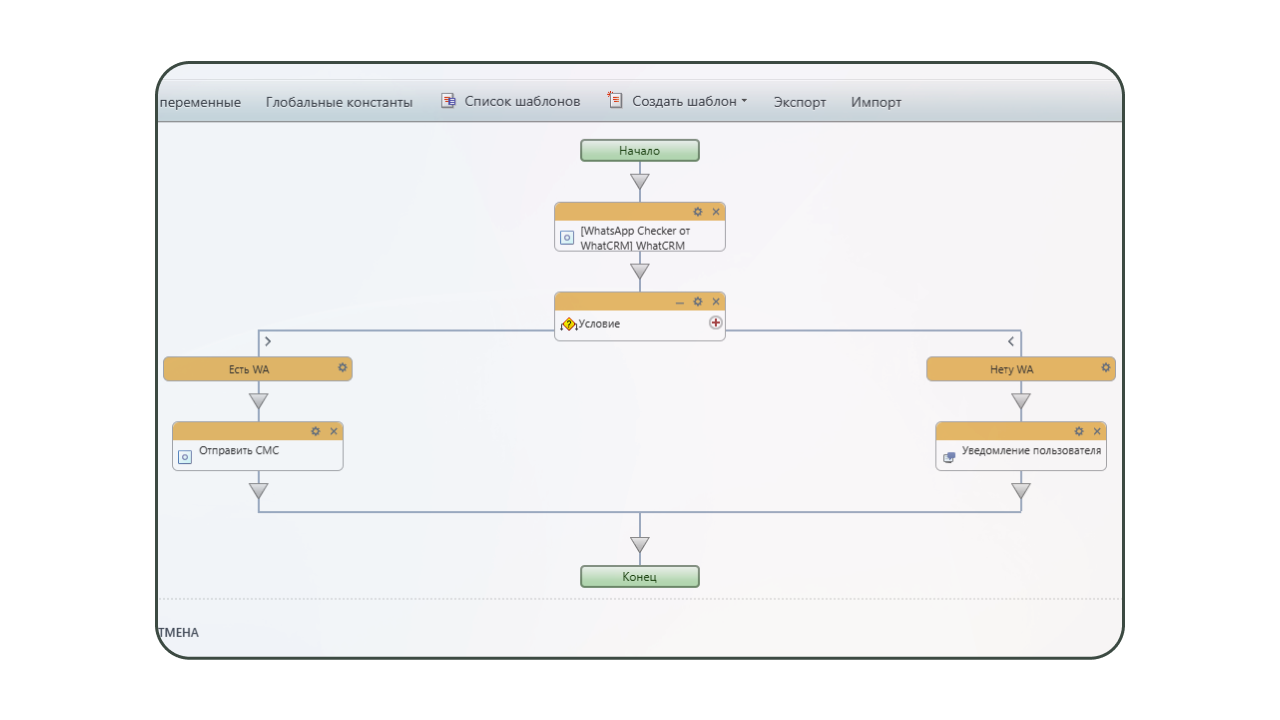Open settings gear of WhatsApp Checker block
The width and height of the screenshot is (1280, 720).
tap(698, 212)
